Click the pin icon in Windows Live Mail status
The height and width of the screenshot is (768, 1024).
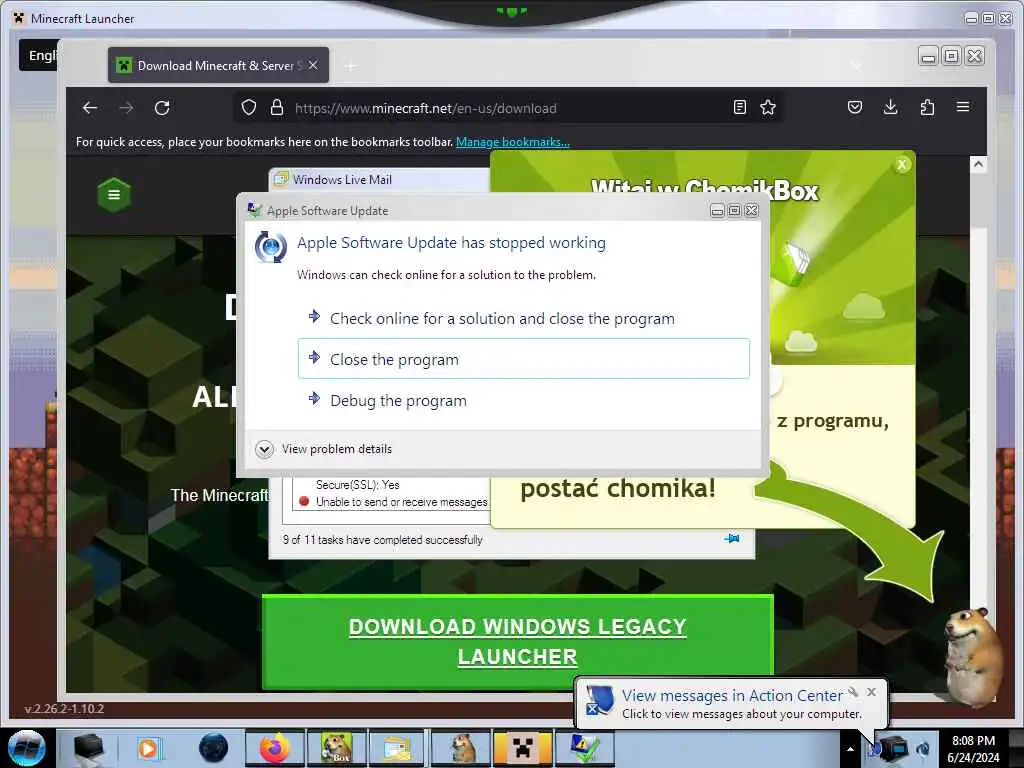coord(732,539)
